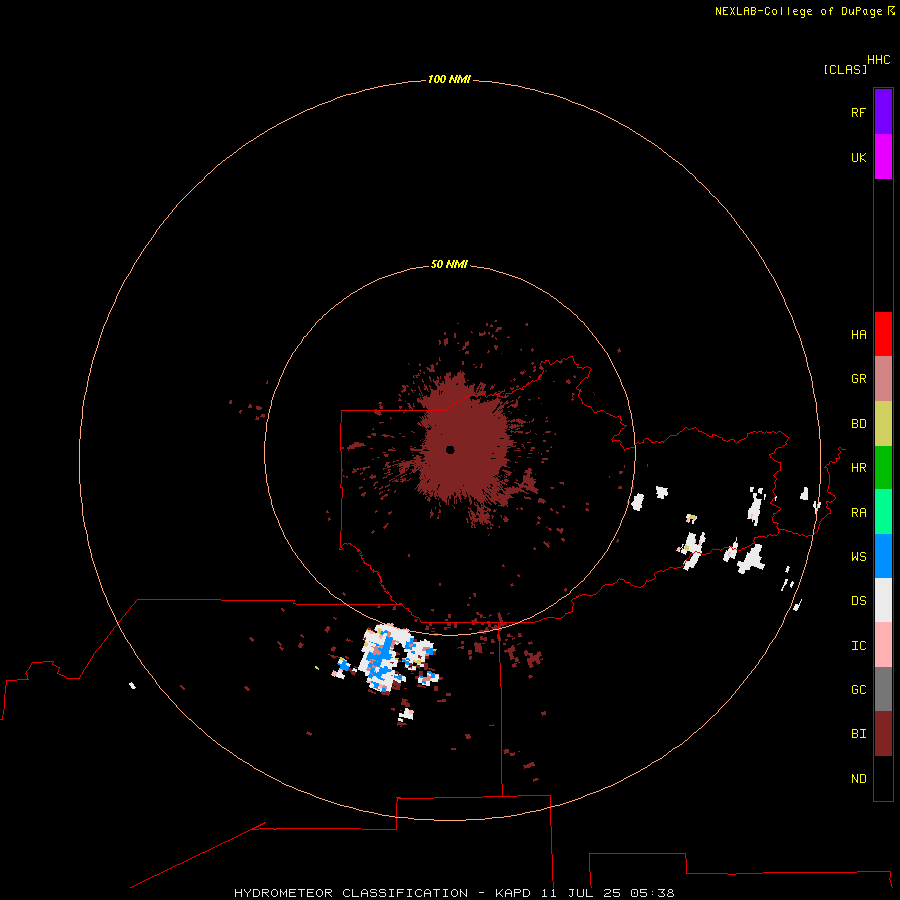Click the black ND legend swatch
The height and width of the screenshot is (900, 900).
click(883, 778)
